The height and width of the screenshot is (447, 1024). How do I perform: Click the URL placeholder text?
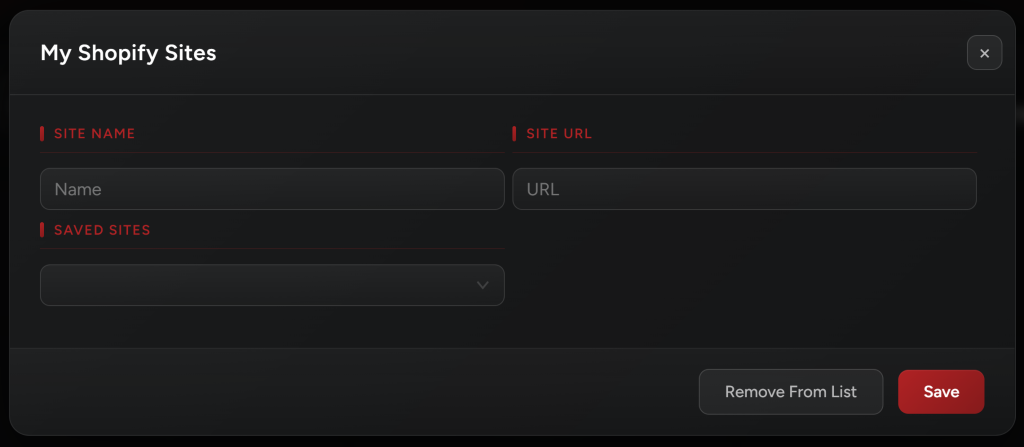[542, 189]
